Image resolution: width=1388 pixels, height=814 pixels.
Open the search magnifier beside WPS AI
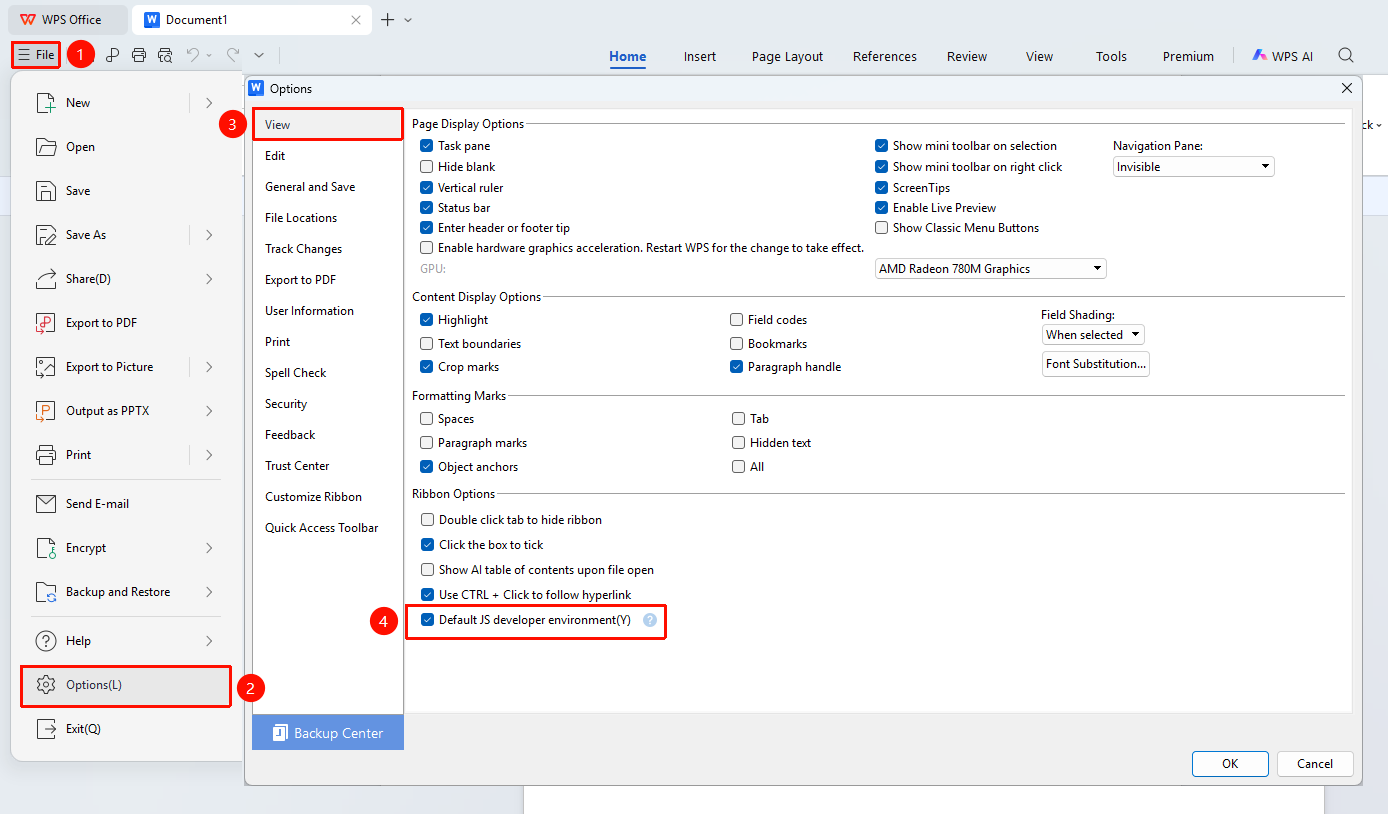tap(1346, 56)
